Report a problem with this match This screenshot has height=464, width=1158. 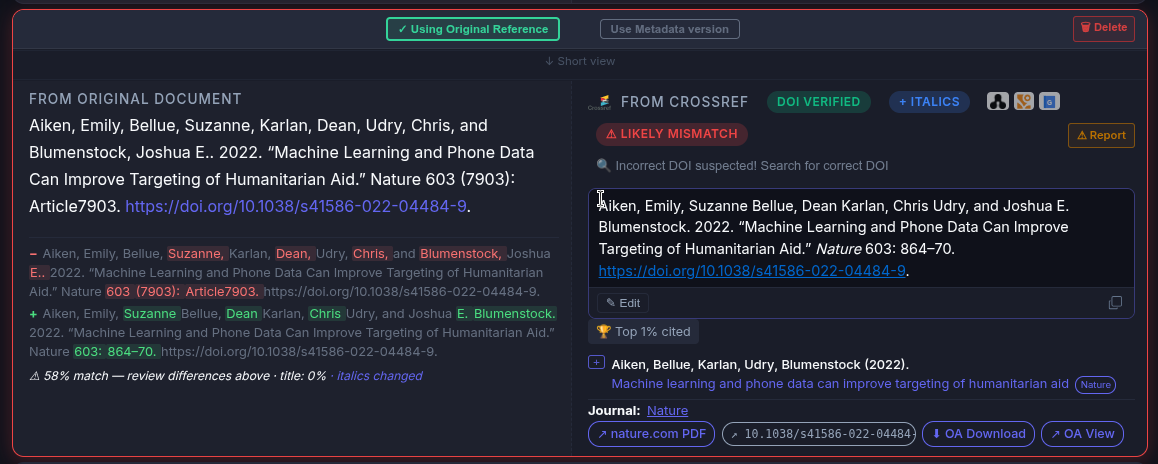1100,135
